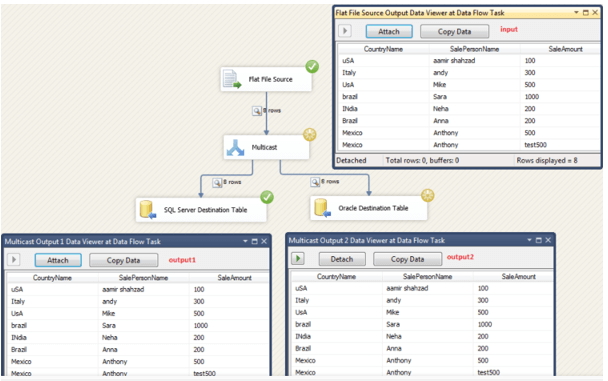Select 'brazil' cell in output1 viewer

(x=52, y=325)
